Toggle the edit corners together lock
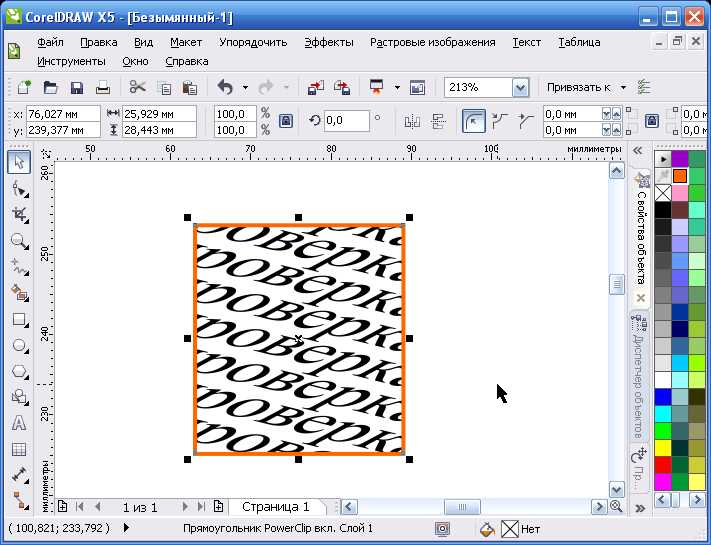This screenshot has width=711, height=545. (x=652, y=121)
